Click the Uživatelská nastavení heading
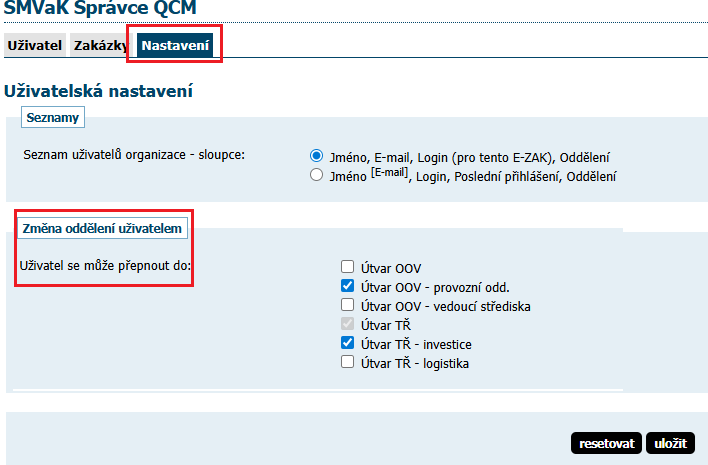708x465 pixels. tap(98, 91)
